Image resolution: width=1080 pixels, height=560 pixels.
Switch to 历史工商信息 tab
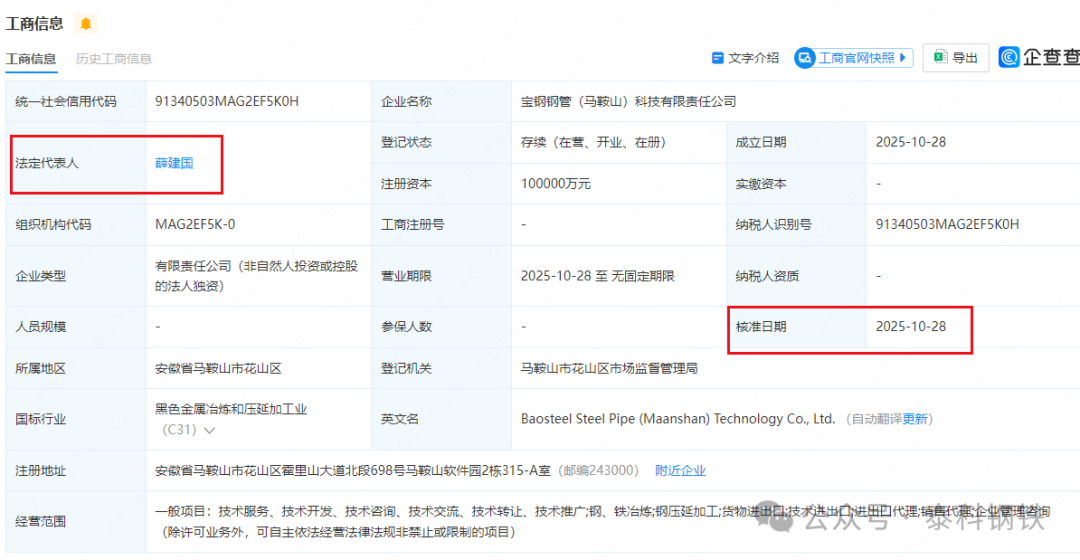click(114, 59)
